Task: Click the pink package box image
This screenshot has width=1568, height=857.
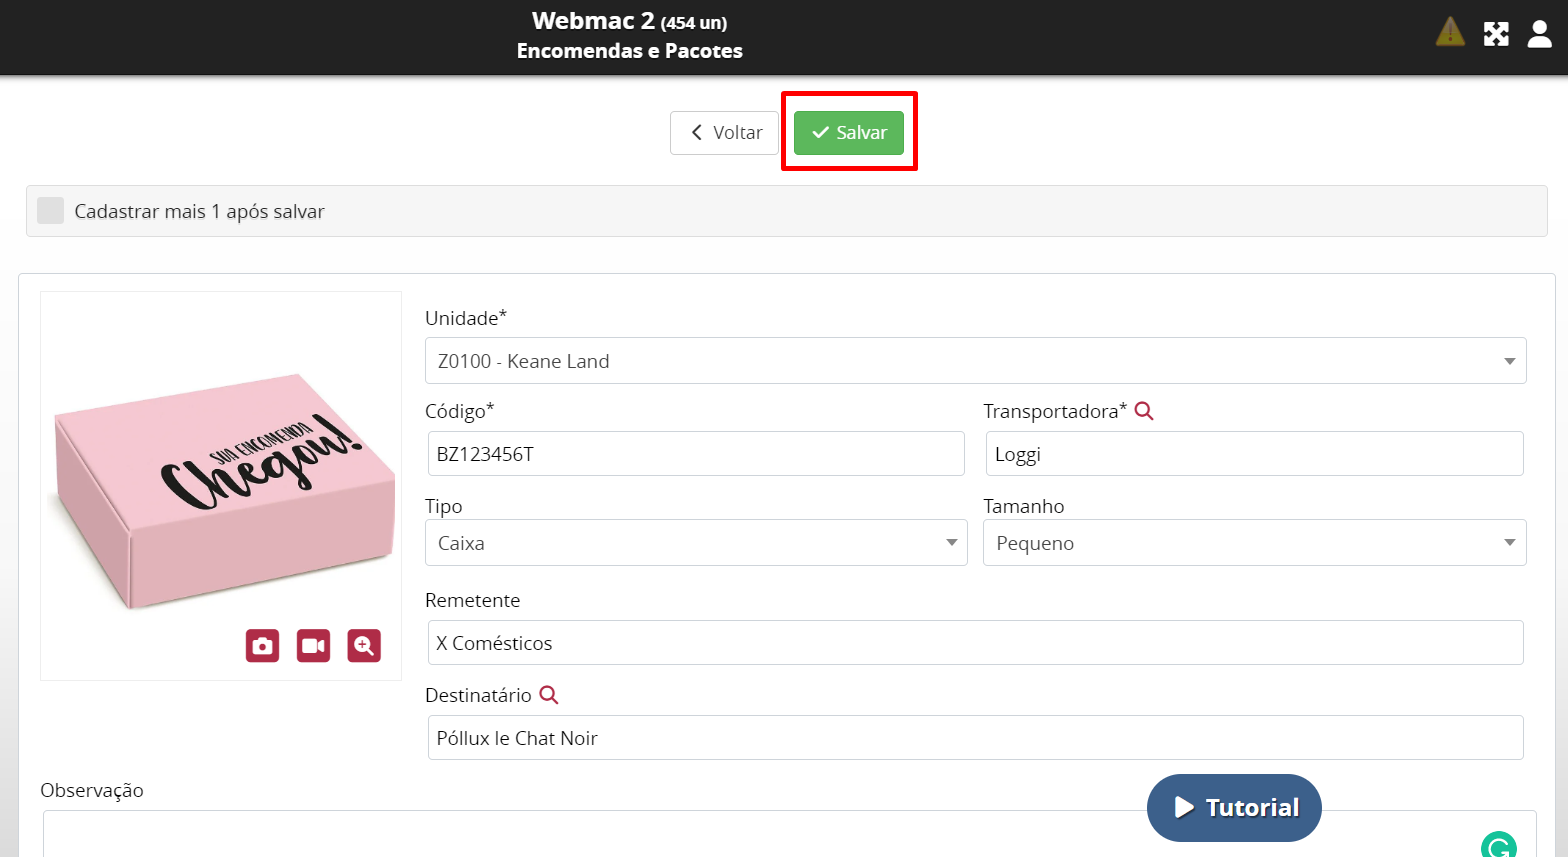Action: 220,490
